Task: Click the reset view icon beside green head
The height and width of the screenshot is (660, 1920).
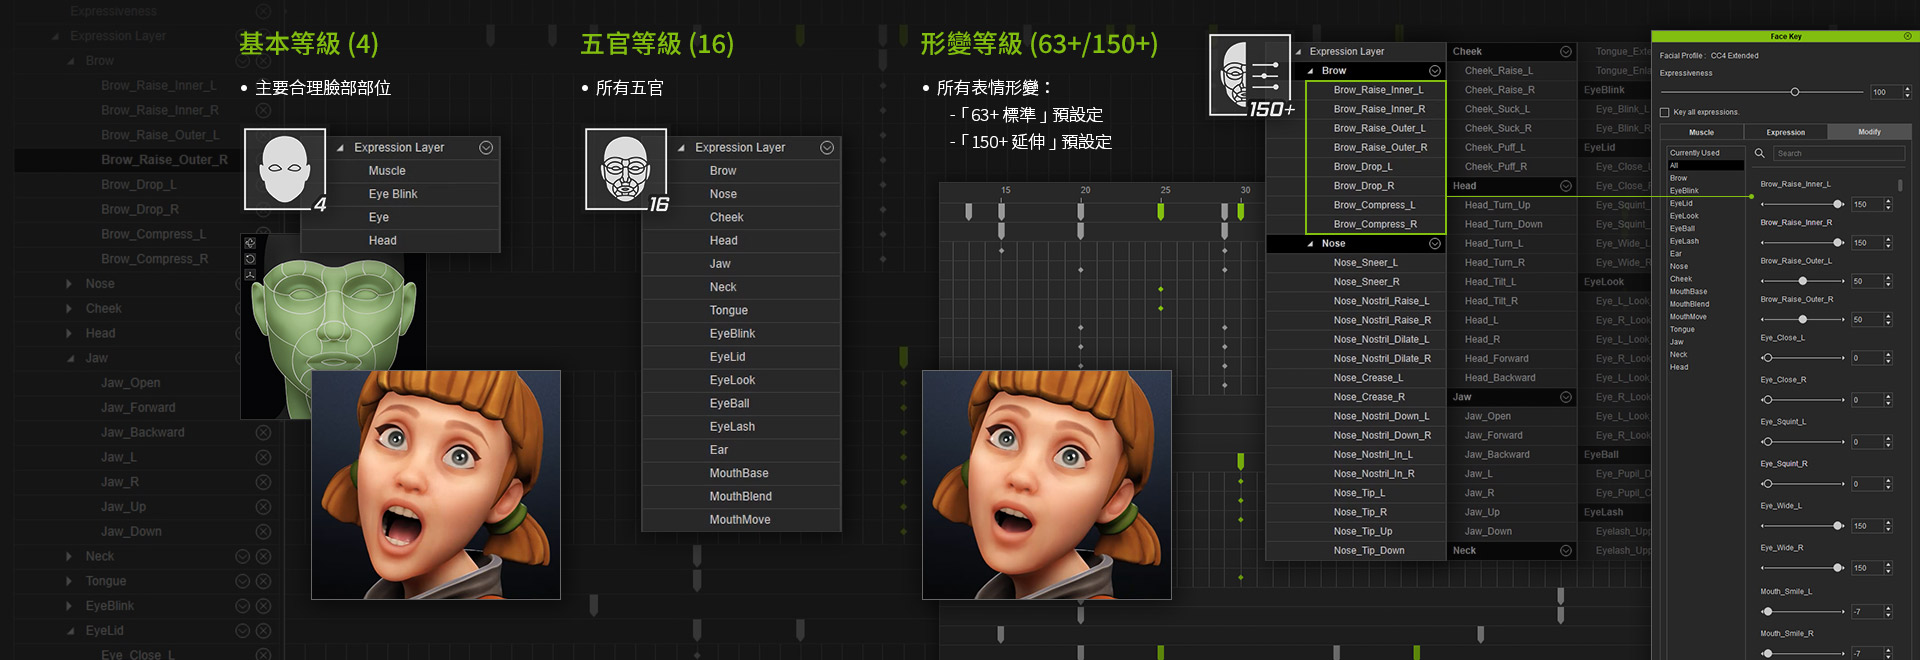Action: tap(250, 259)
